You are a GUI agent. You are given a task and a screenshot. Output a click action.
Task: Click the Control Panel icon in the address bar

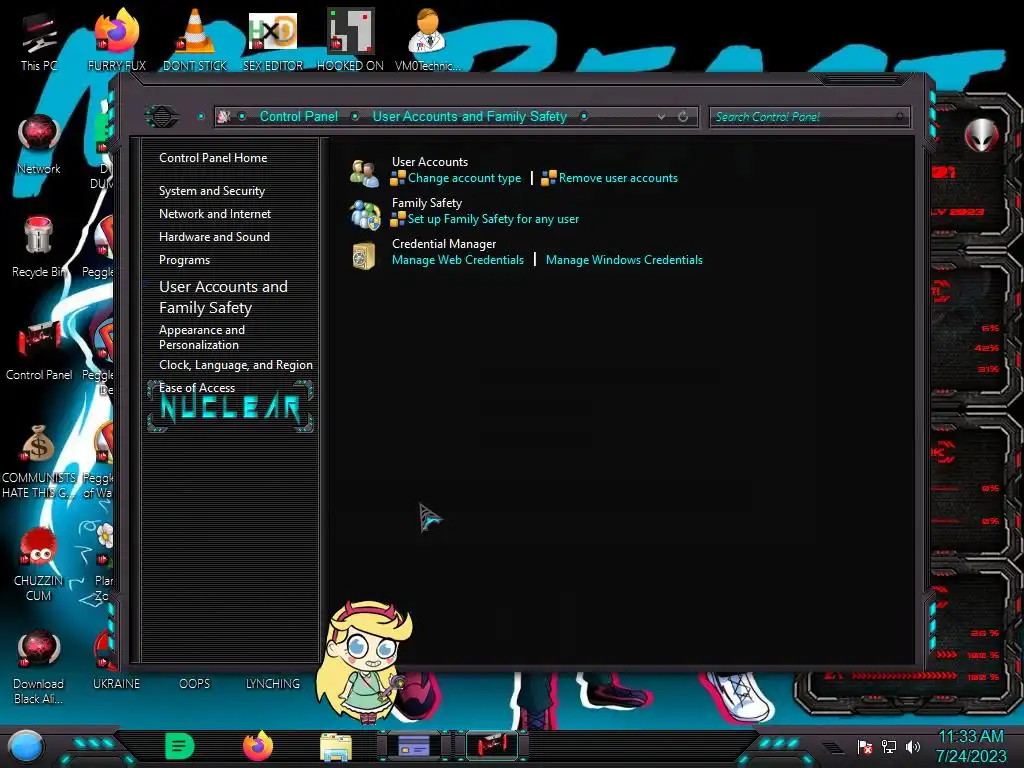224,117
